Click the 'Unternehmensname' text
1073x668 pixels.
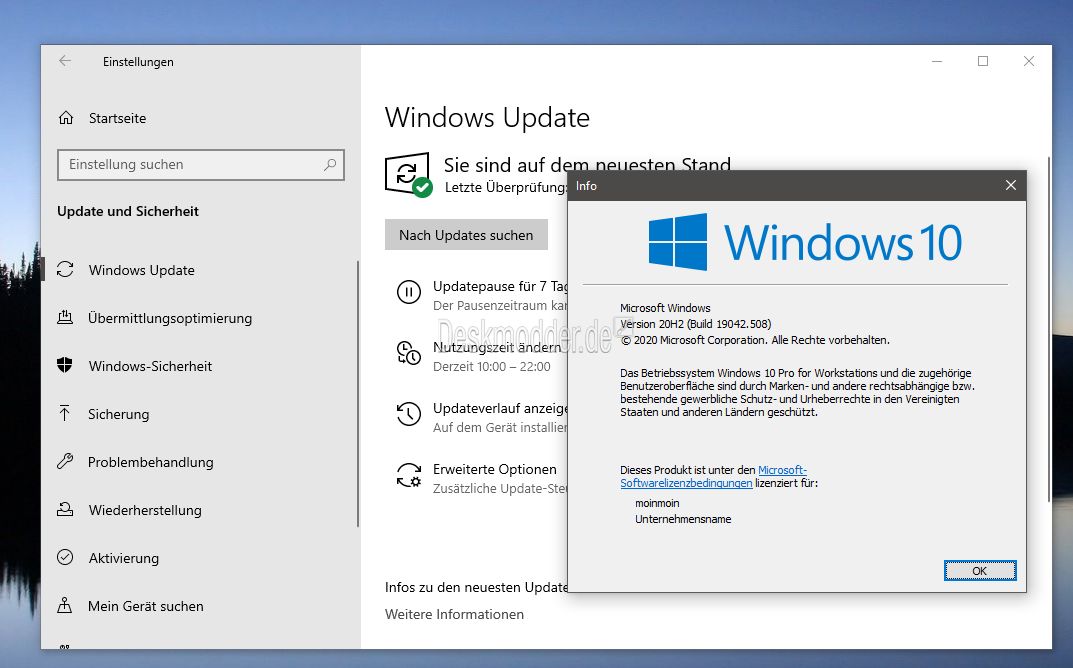click(683, 519)
